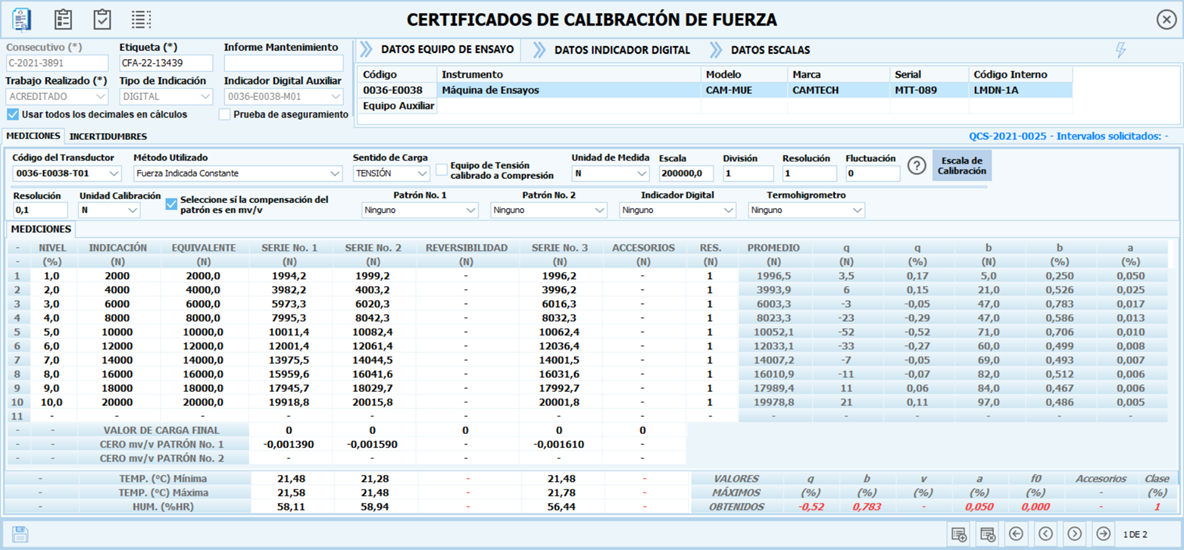Screen dimensions: 1184x550
Task: Click the save diskette icon at bottom left
Action: [20, 534]
